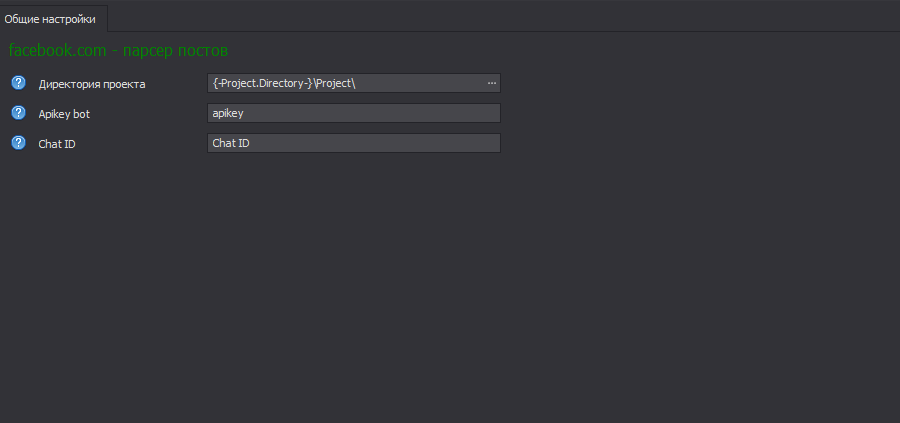Click help icon beside Директория проекта
The height and width of the screenshot is (423, 900).
[x=18, y=83]
